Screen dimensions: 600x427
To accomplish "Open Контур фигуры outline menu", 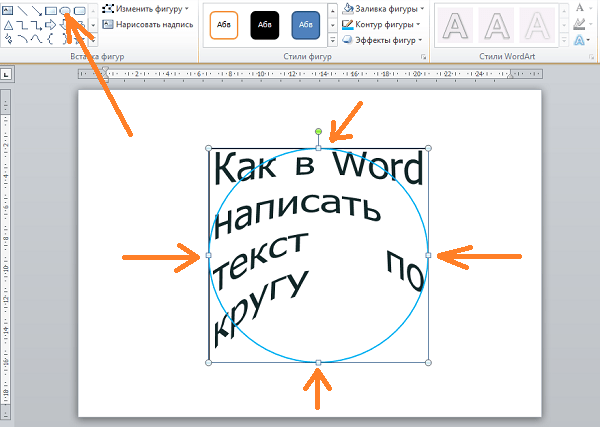I will (x=381, y=24).
